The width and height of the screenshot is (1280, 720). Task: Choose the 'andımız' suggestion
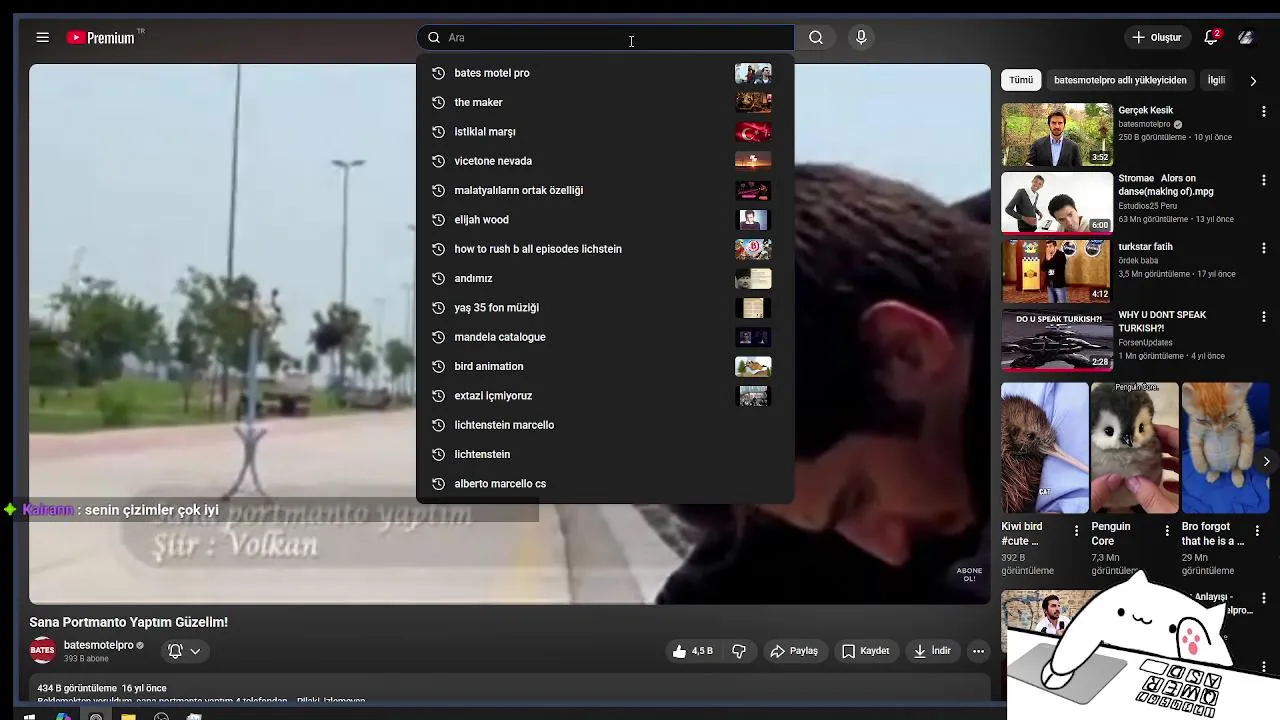(605, 278)
